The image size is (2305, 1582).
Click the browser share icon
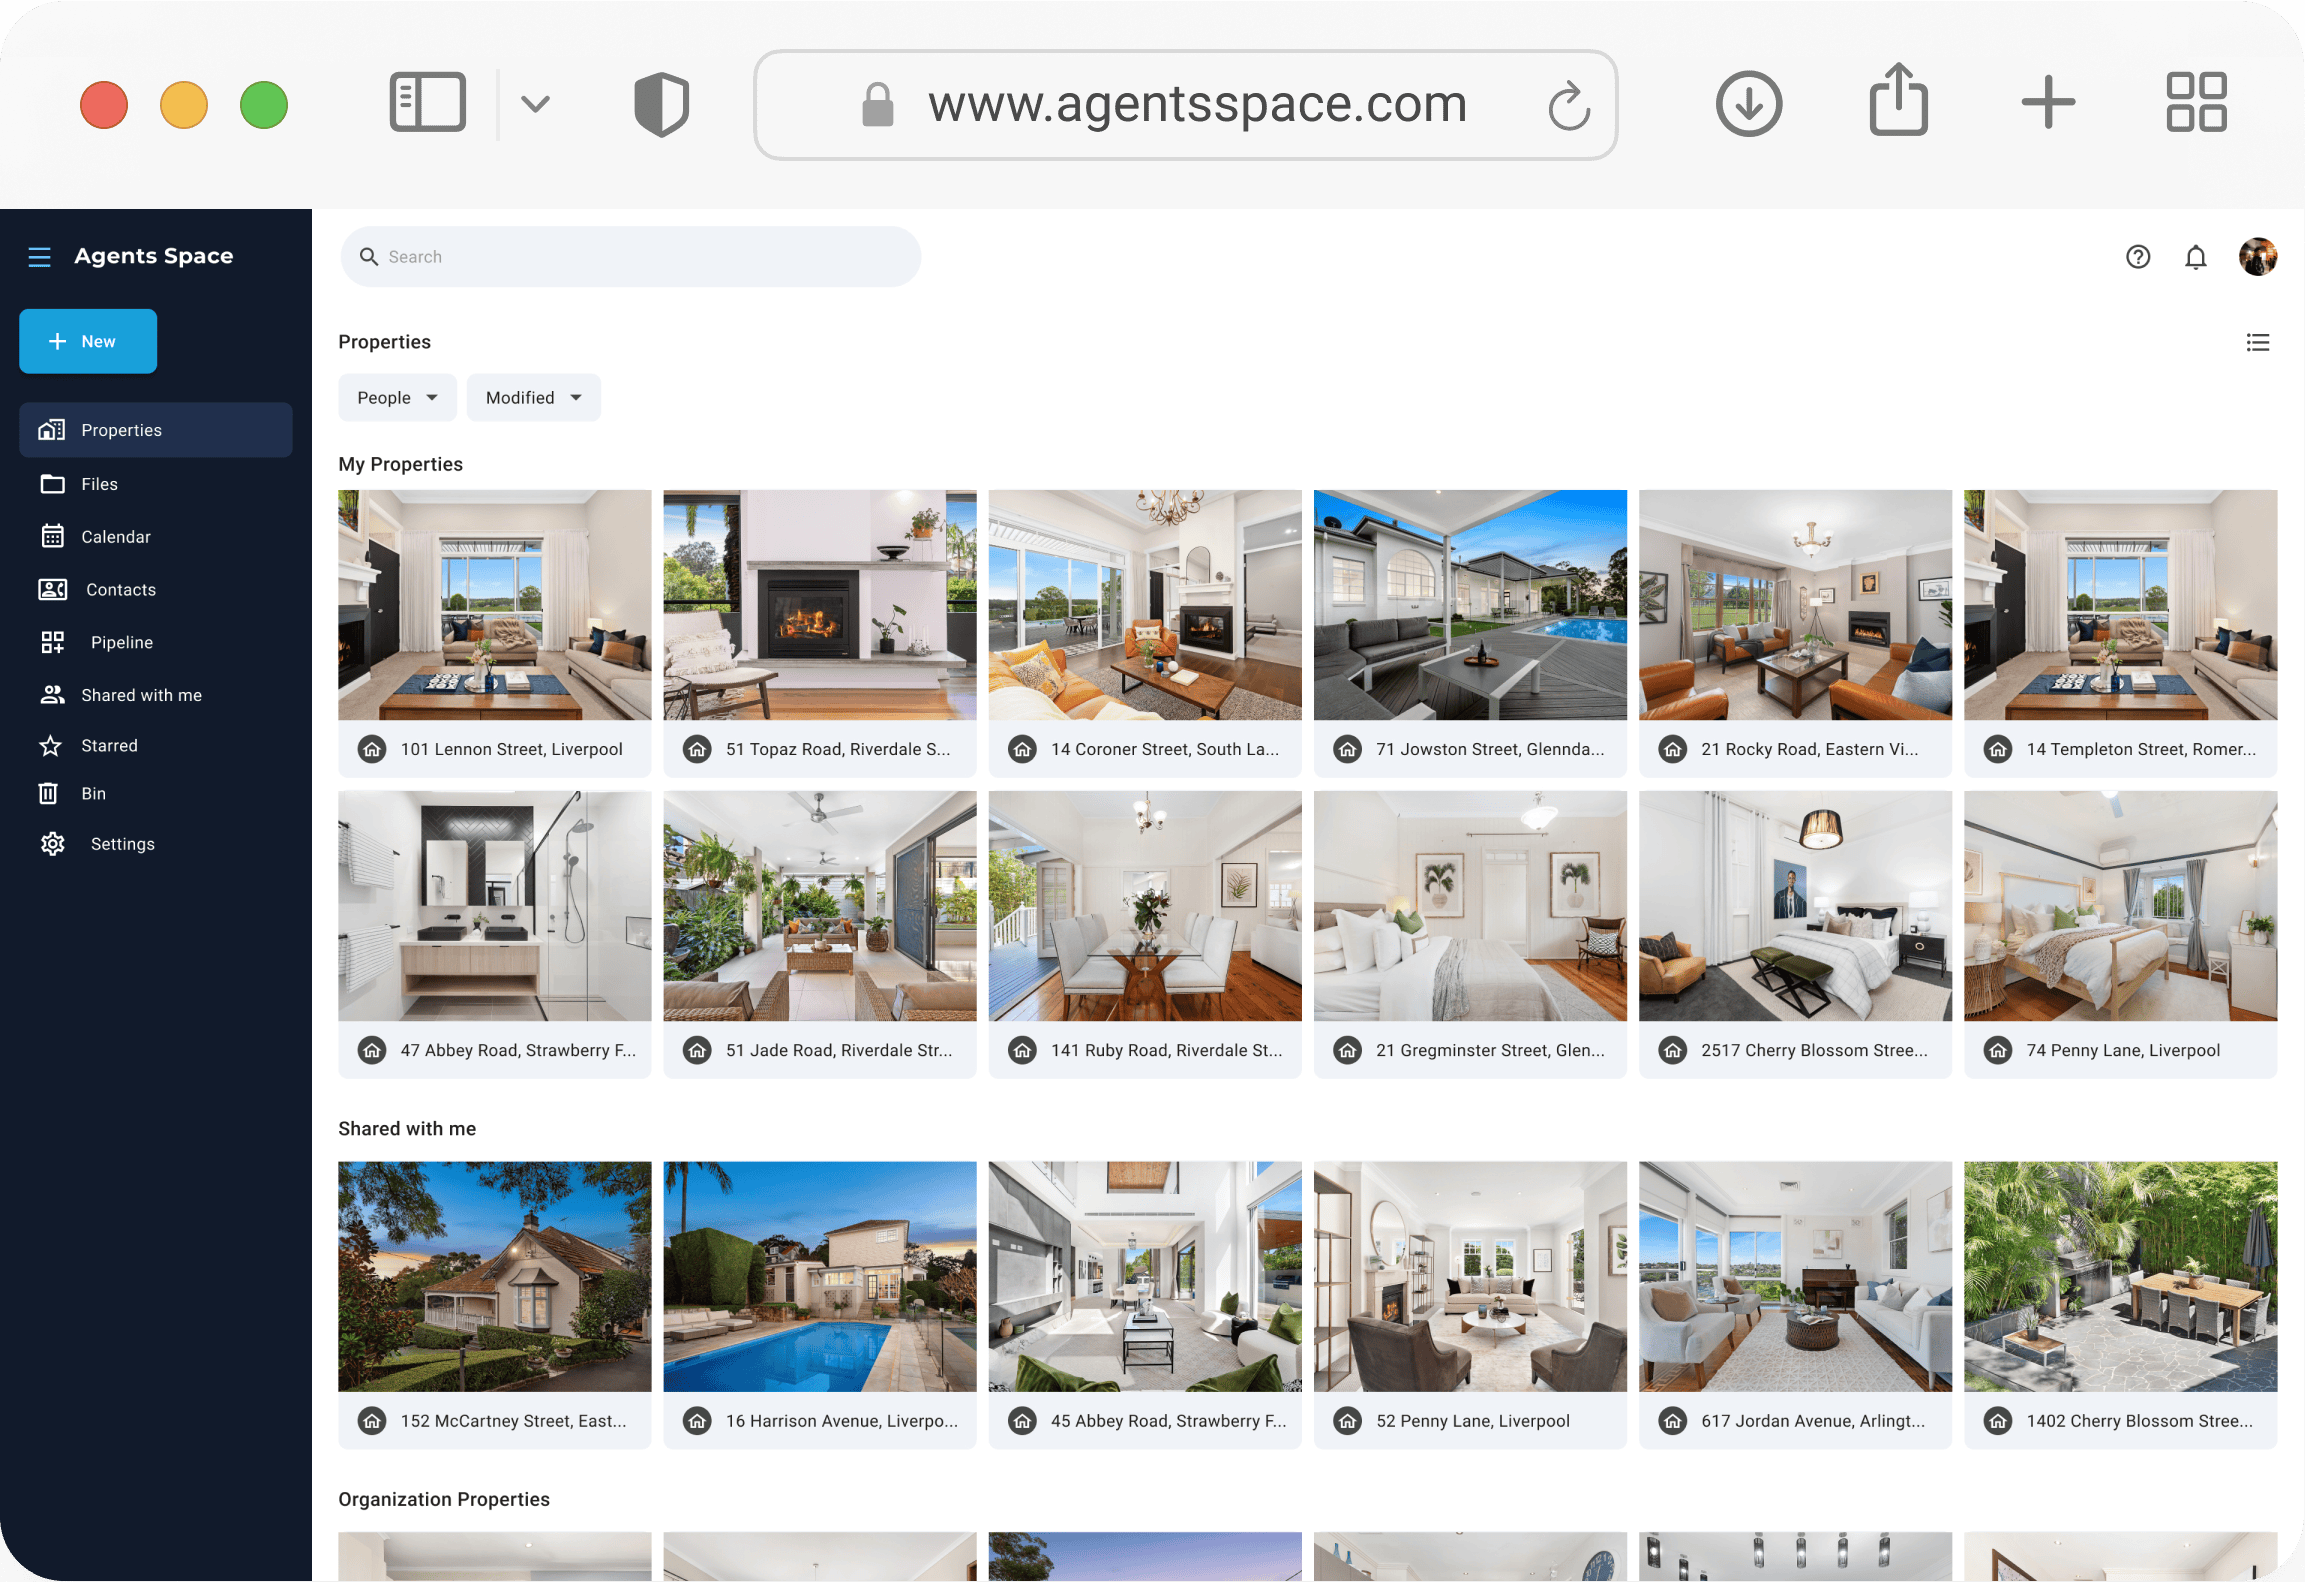(x=1898, y=101)
